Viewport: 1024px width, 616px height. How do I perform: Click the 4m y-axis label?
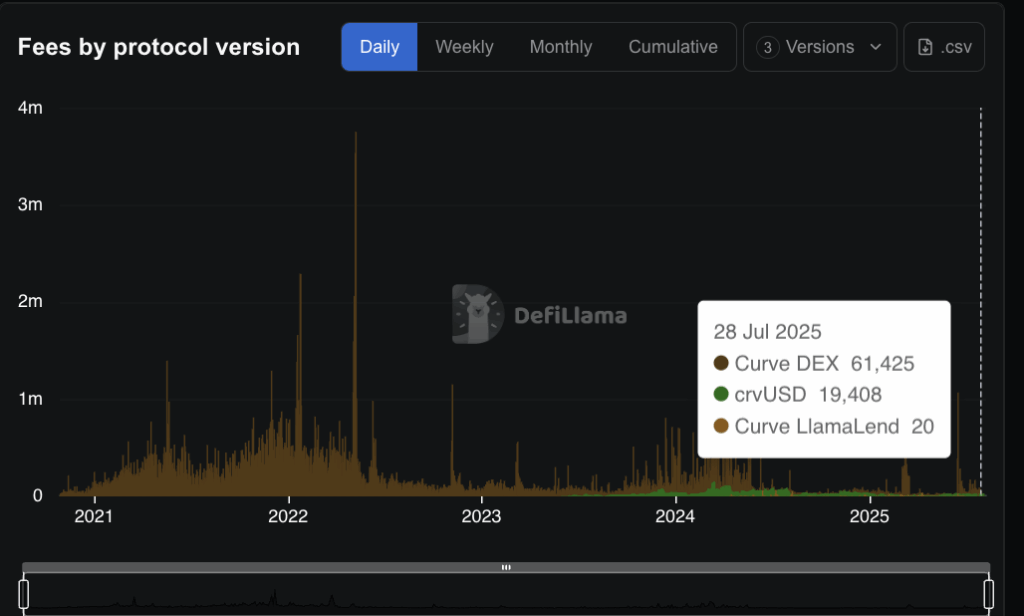30,108
